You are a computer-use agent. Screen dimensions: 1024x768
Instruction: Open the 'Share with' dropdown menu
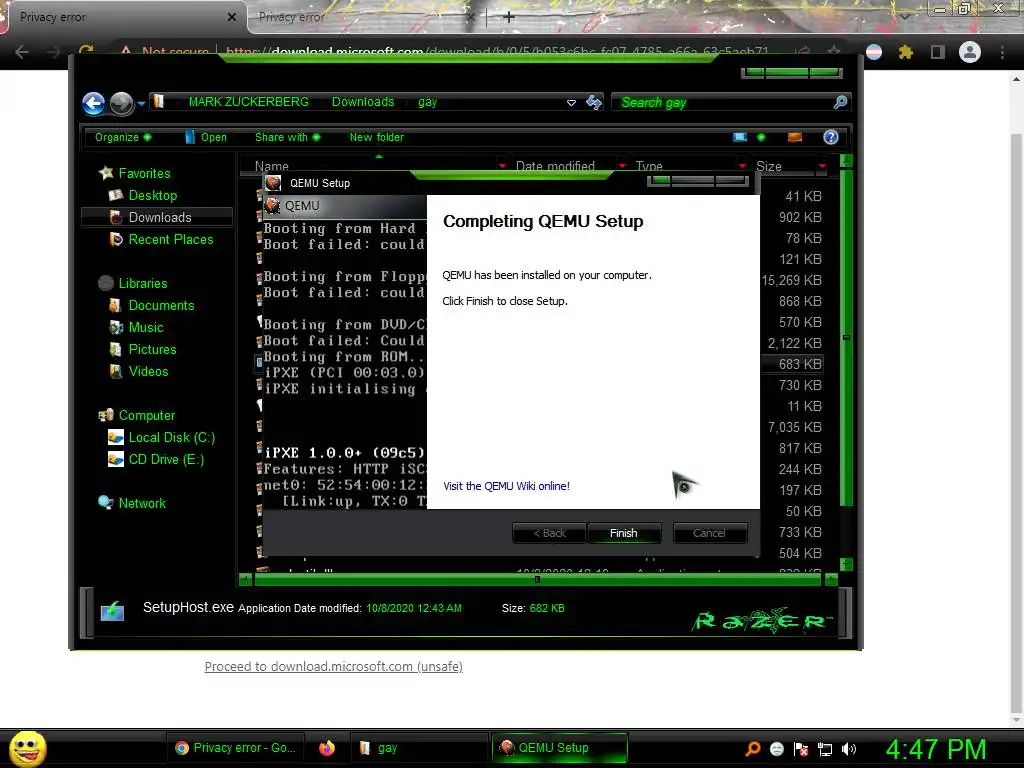tap(287, 137)
